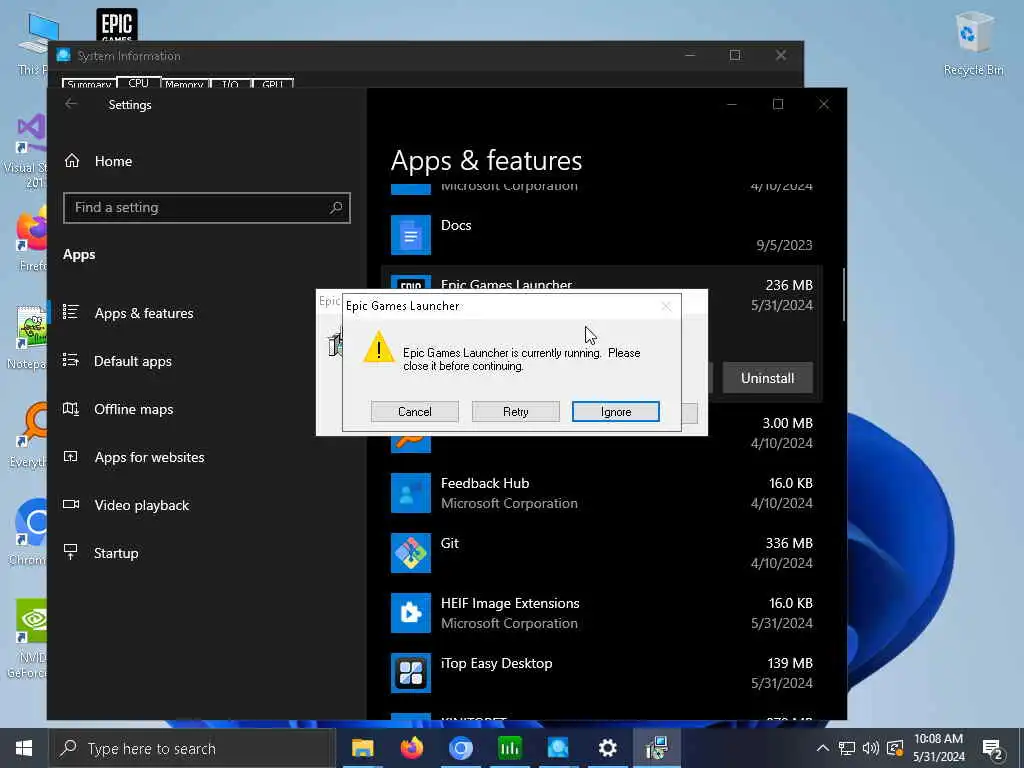Click the magnifier icon in the Find a setting box
The image size is (1024, 768).
(336, 208)
